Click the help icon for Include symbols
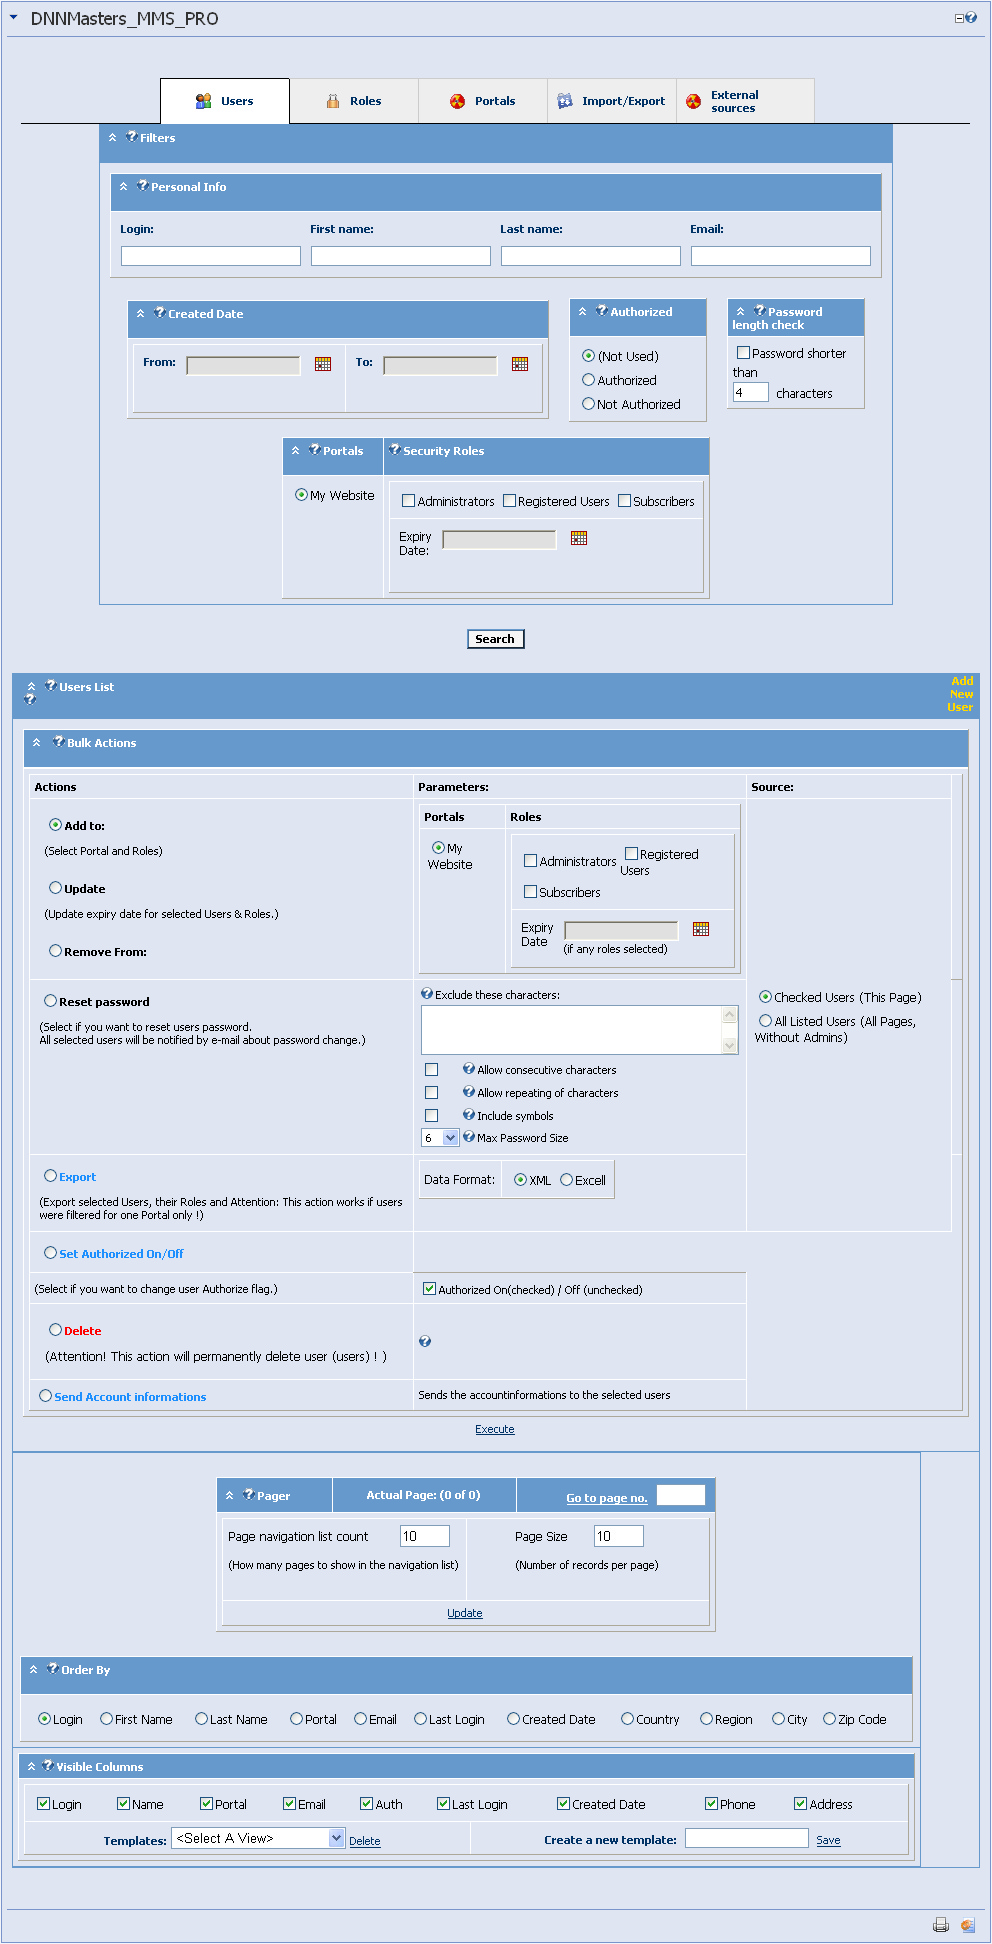The height and width of the screenshot is (1944, 992). [469, 1115]
